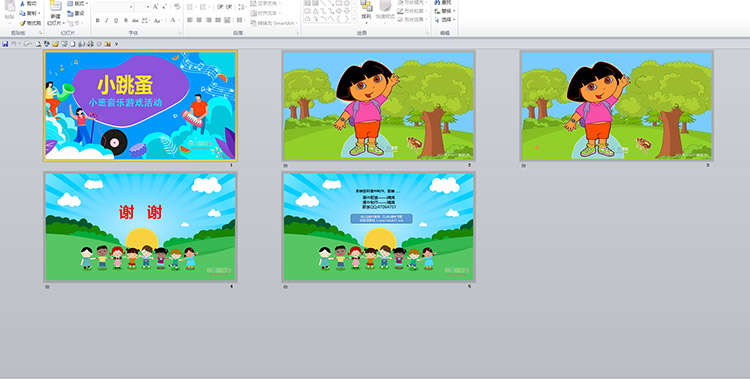
Task: Click the Undo arrow icon
Action: coord(13,44)
